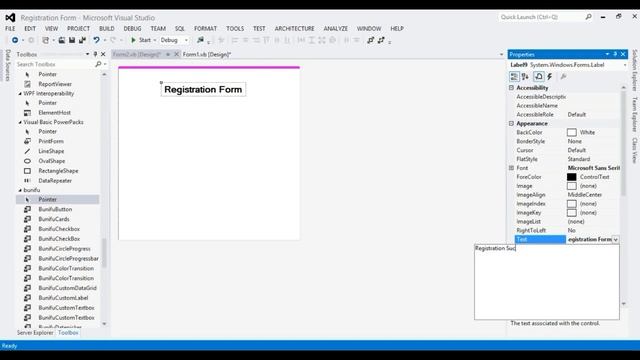Image resolution: width=640 pixels, height=360 pixels.
Task: Open the ARCHITECTURE menu
Action: tap(294, 29)
